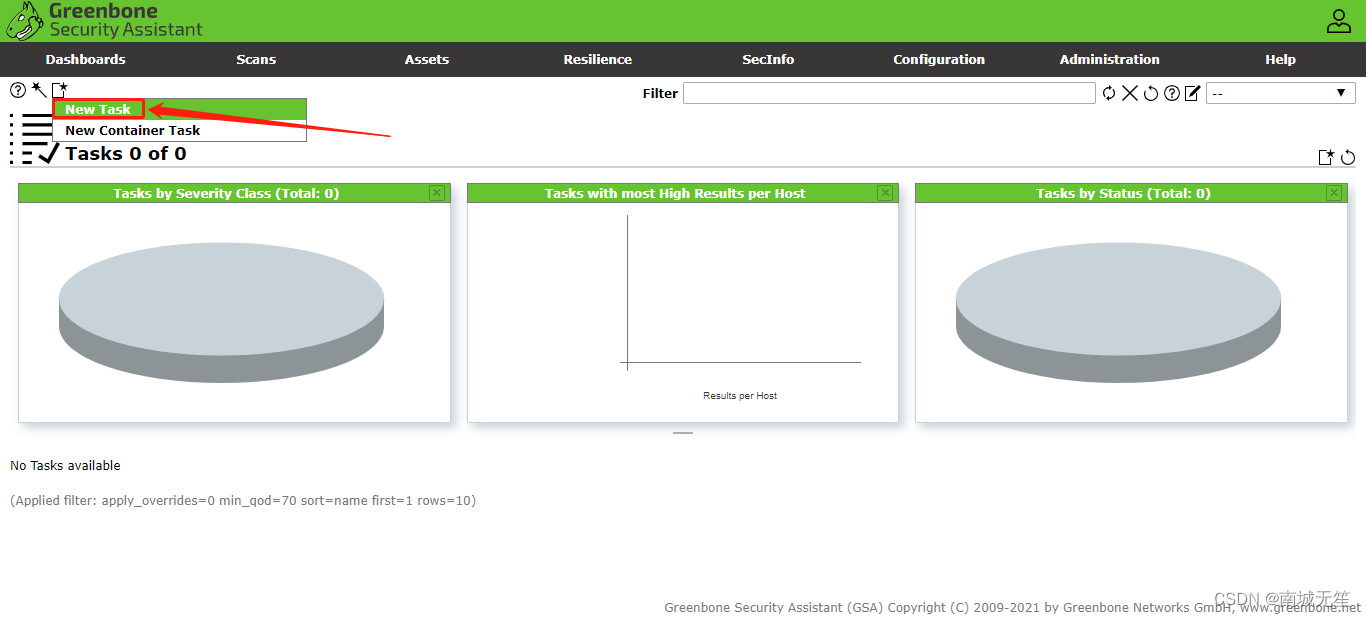Open the SecInfo menu
Image resolution: width=1366 pixels, height=617 pixels.
coord(768,59)
